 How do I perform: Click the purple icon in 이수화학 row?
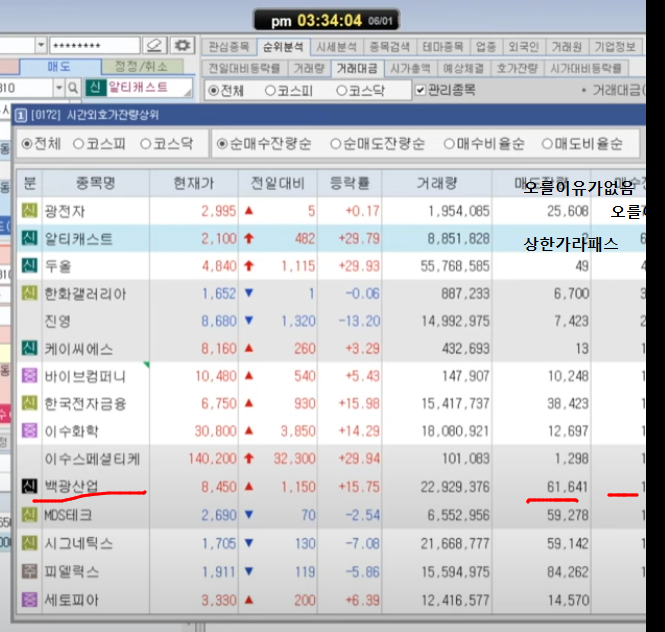29,431
